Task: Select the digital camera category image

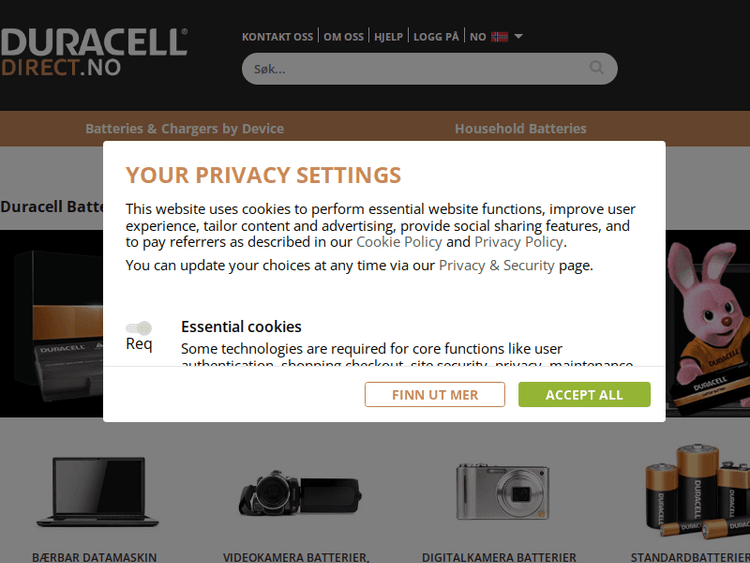Action: [502, 492]
